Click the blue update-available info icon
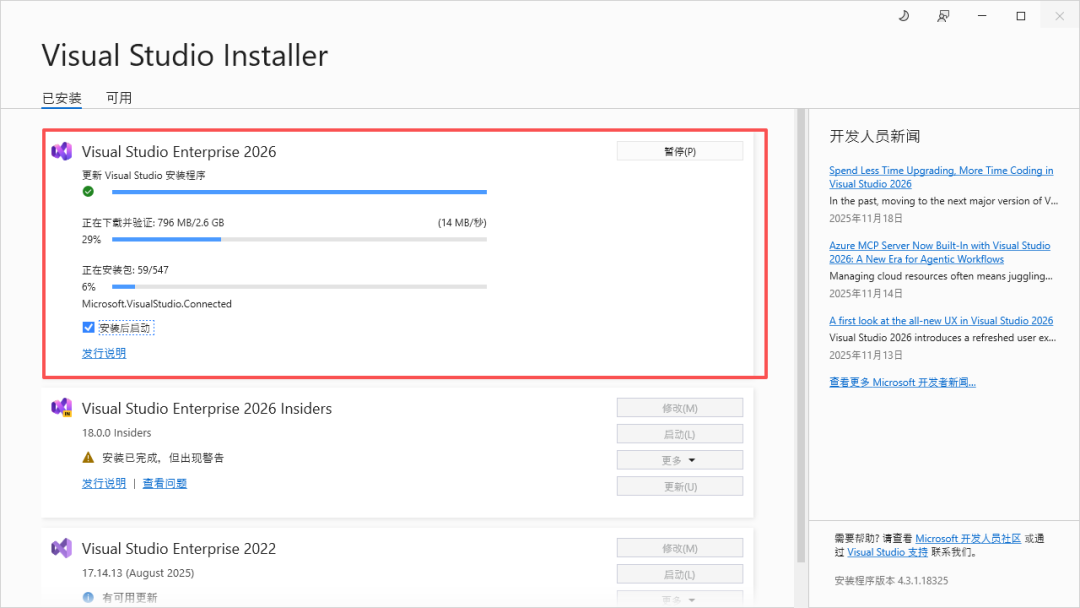The width and height of the screenshot is (1080, 608). click(x=88, y=598)
